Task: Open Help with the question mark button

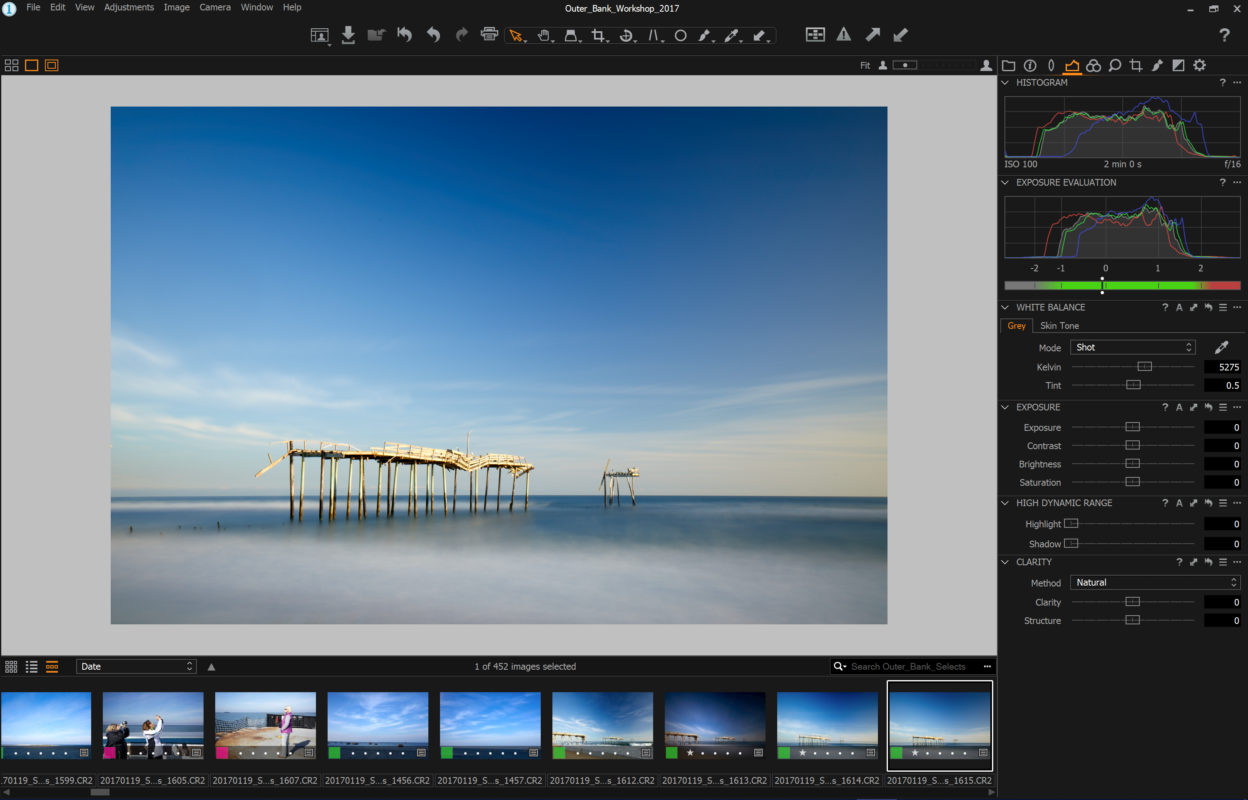Action: [1224, 35]
